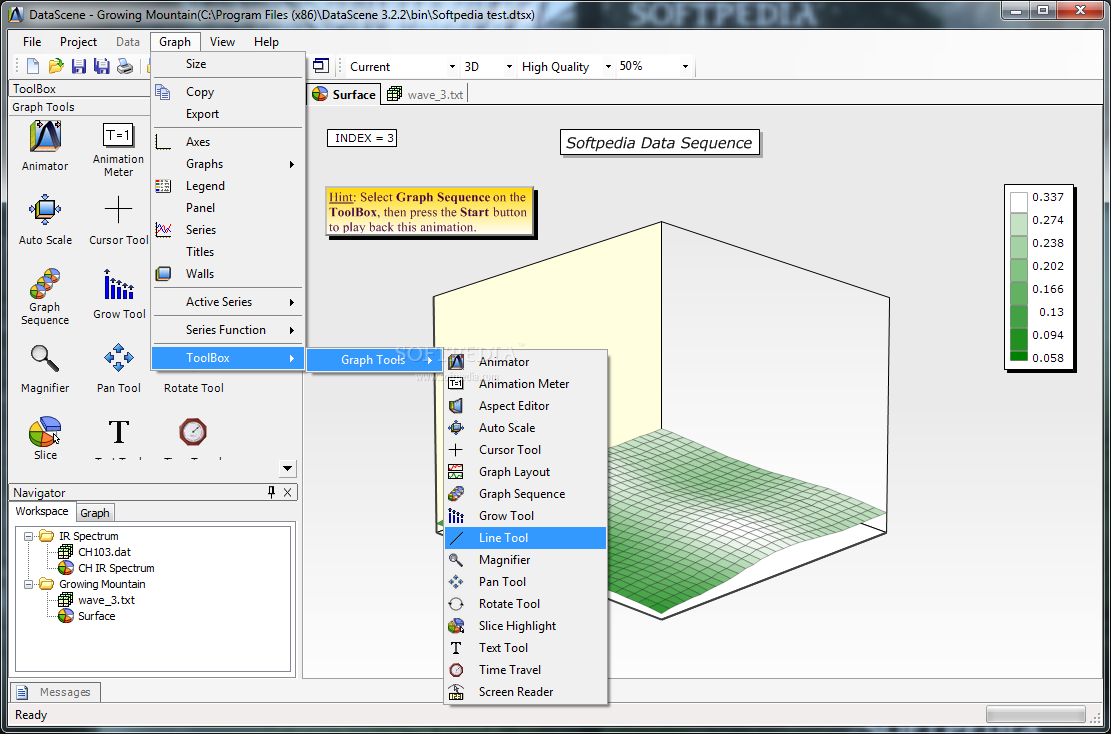Collapse the Growing Mountain tree node

tap(28, 585)
